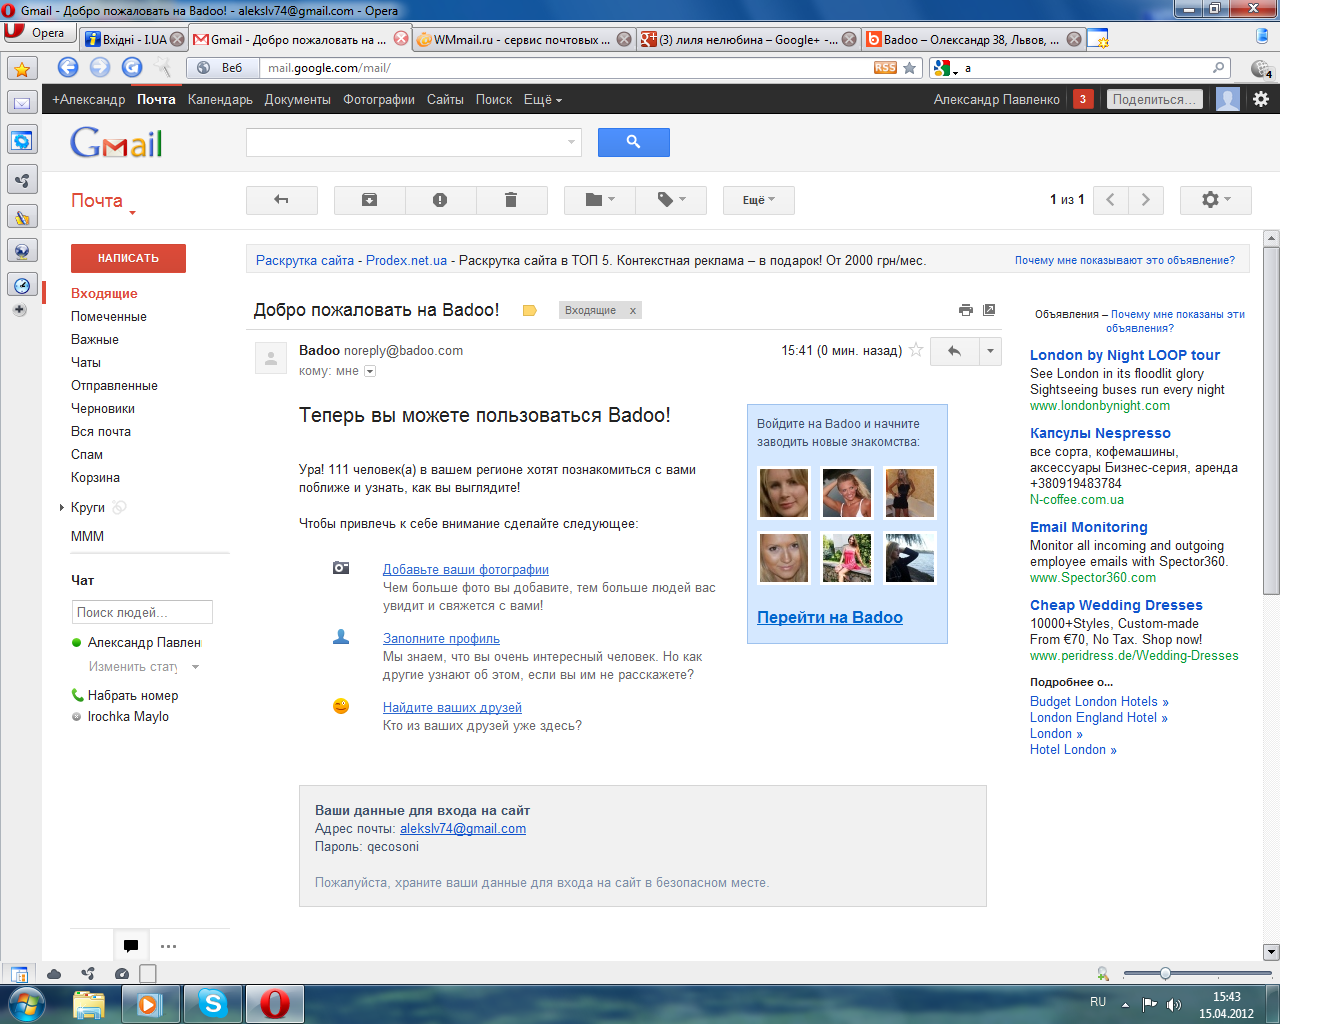Click +Александр in the Google bar

click(88, 99)
